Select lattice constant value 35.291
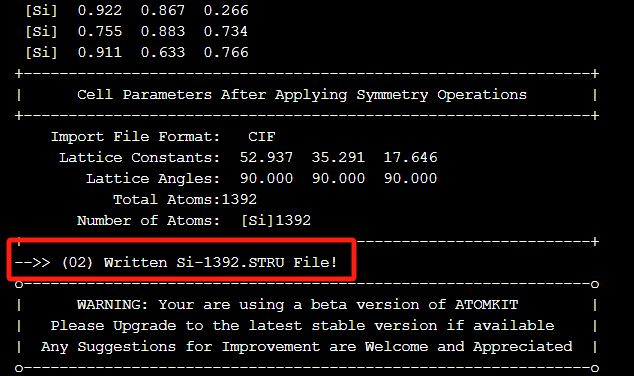 [x=338, y=157]
